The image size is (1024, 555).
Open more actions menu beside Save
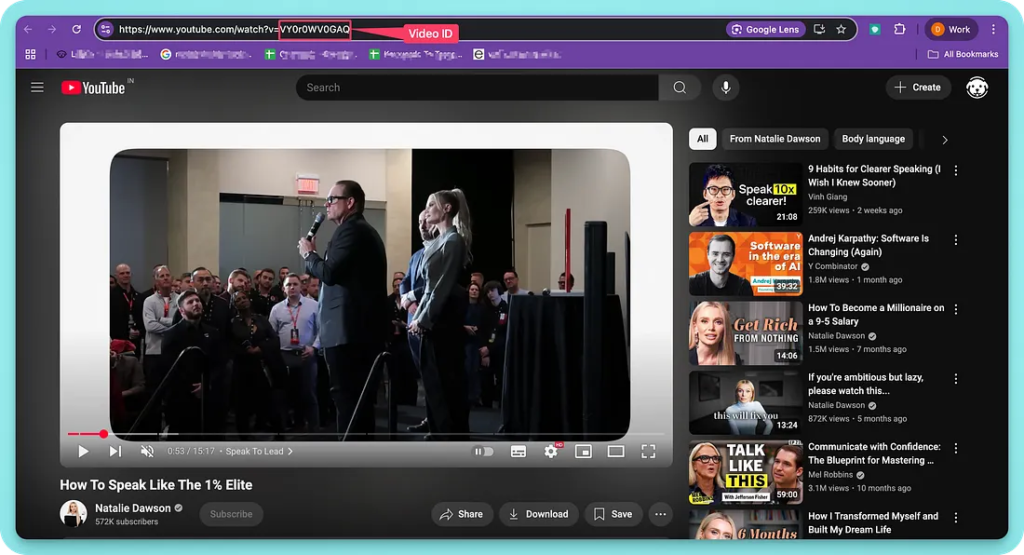coord(660,514)
